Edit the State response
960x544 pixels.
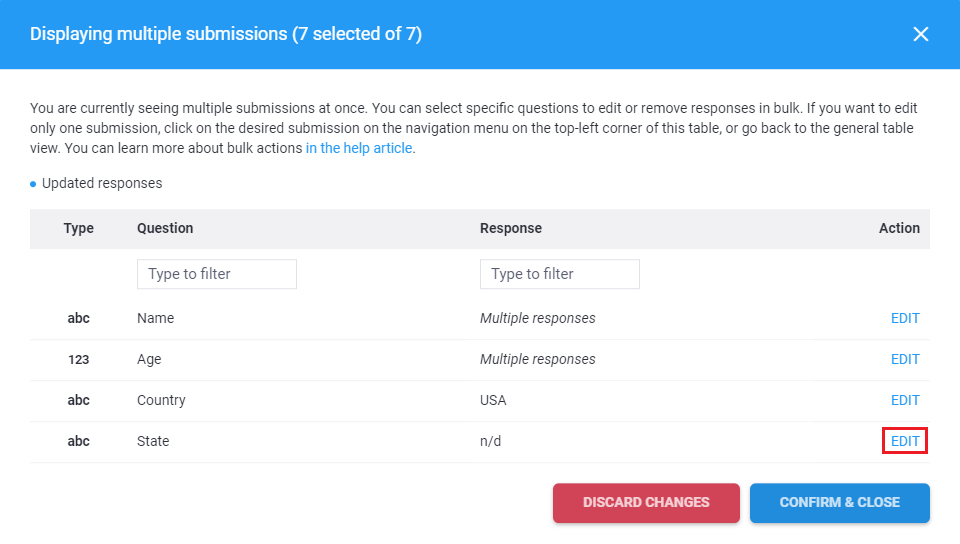point(905,441)
